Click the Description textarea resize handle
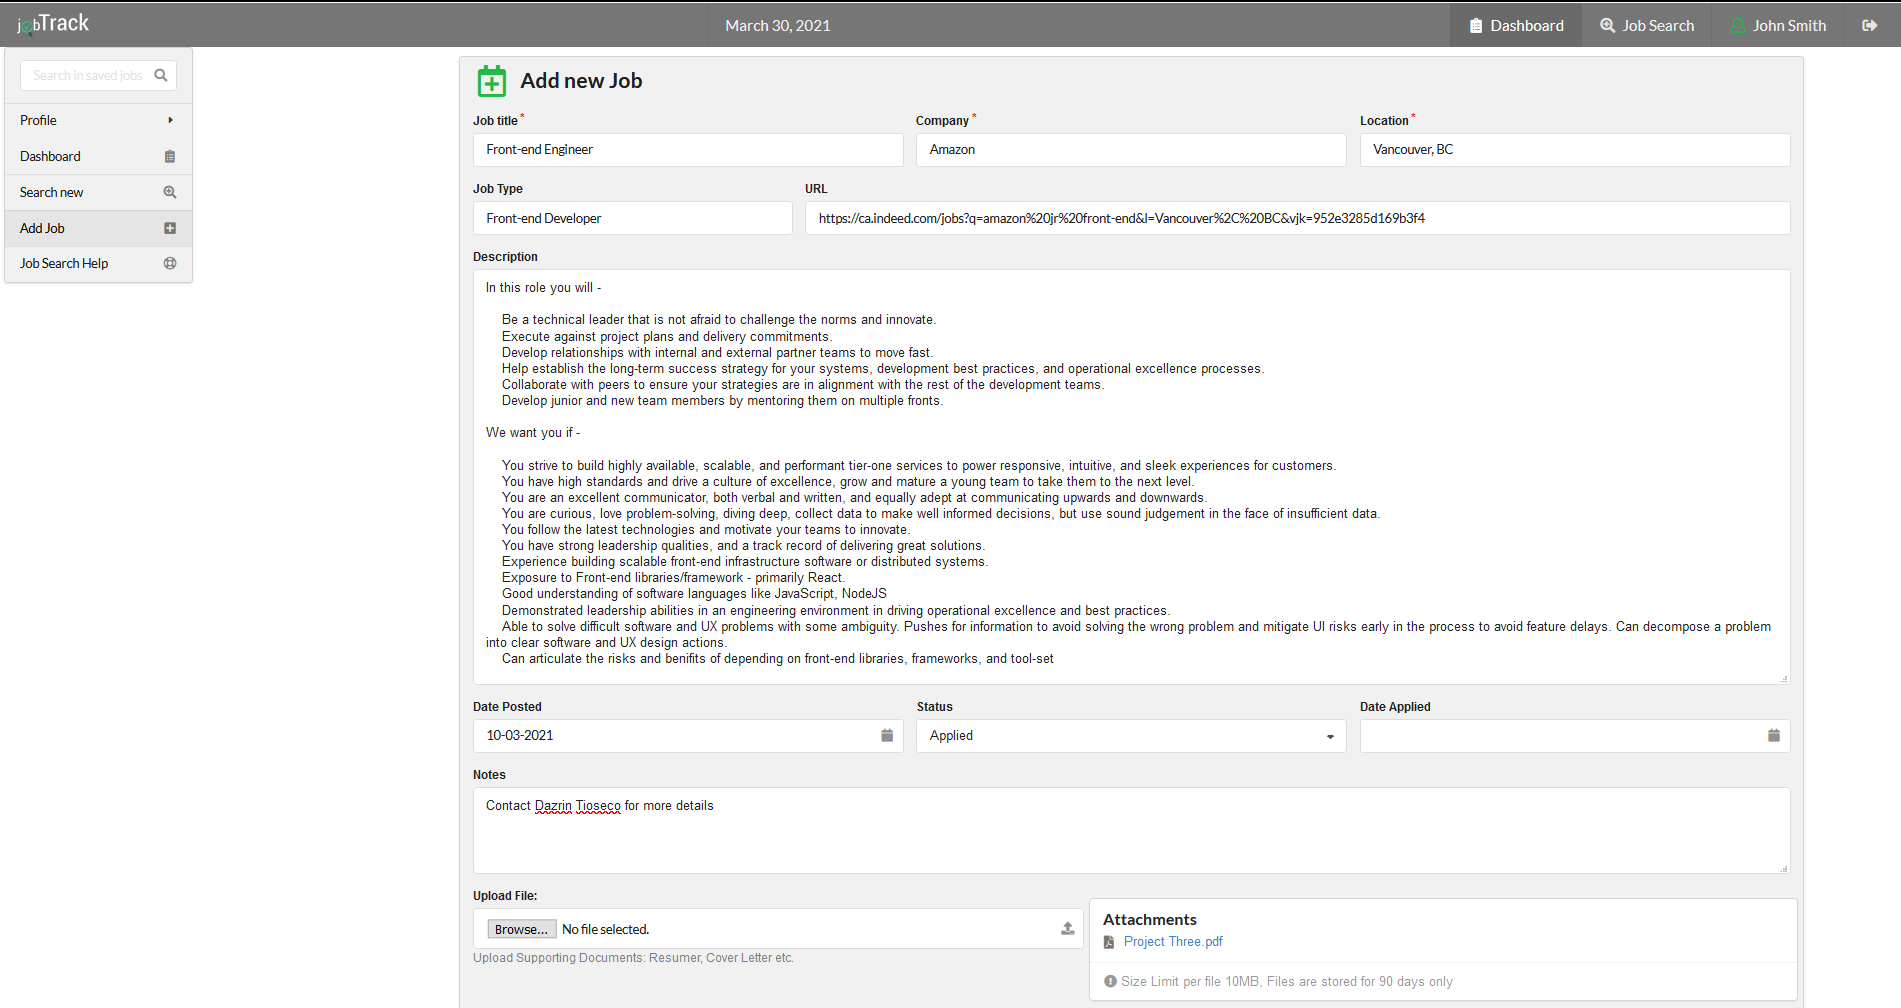The height and width of the screenshot is (1008, 1901). pos(1784,679)
